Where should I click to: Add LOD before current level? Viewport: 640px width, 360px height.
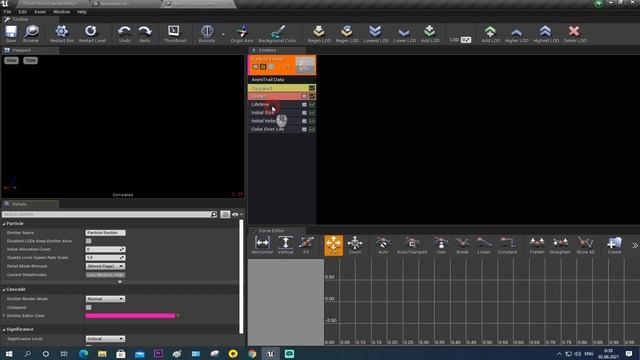click(430, 33)
